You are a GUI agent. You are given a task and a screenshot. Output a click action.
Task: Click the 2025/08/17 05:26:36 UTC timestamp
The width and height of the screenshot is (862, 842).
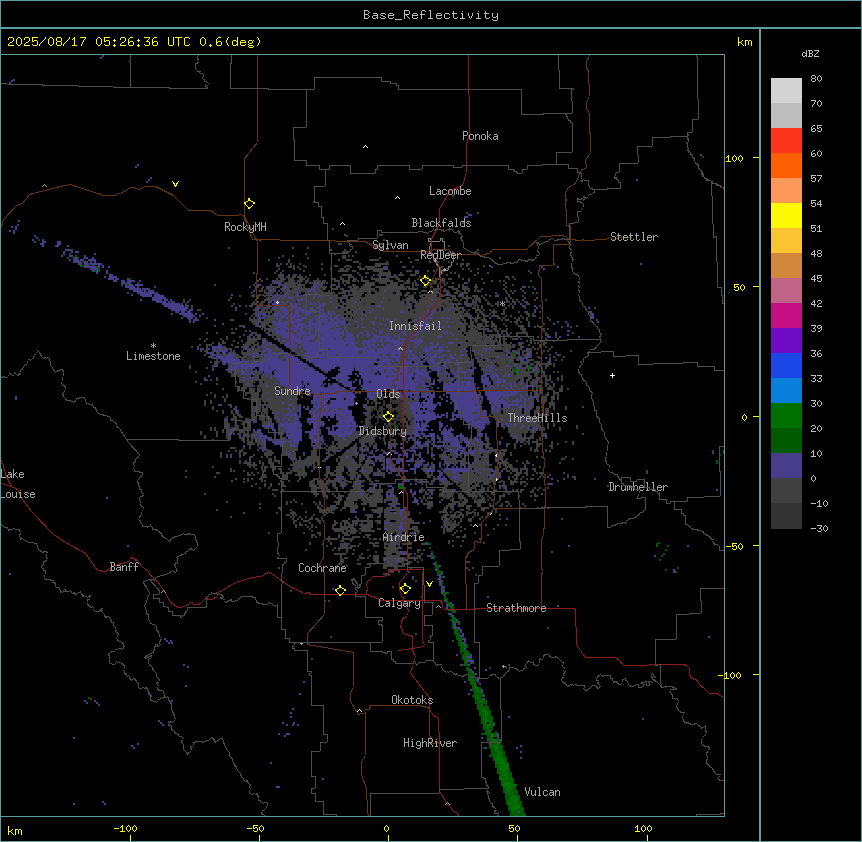(99, 42)
